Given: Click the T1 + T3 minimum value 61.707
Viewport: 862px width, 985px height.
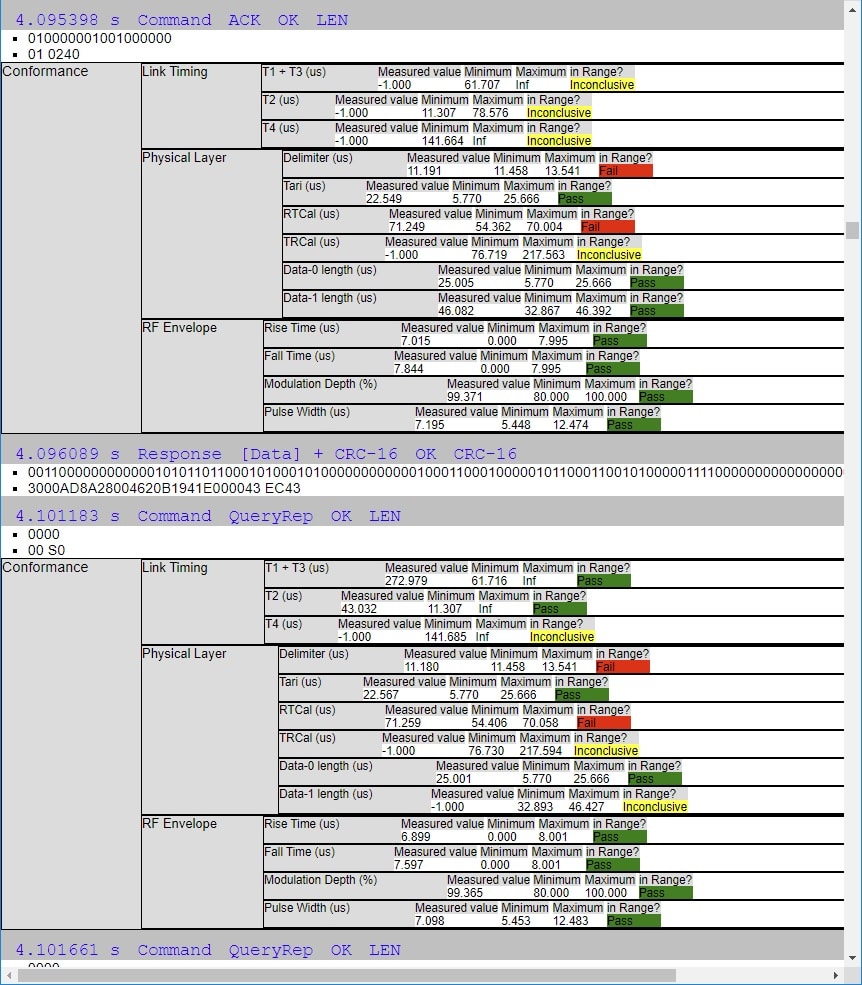Looking at the screenshot, I should click(x=482, y=85).
